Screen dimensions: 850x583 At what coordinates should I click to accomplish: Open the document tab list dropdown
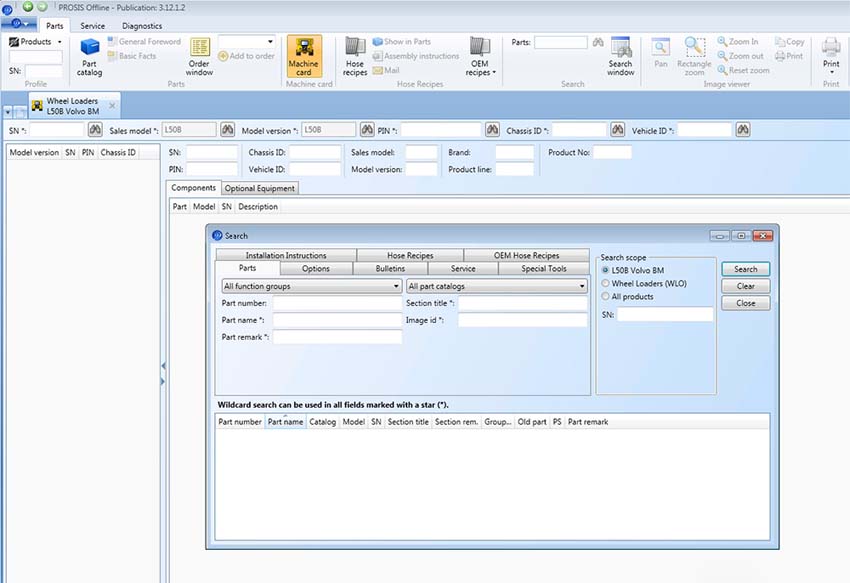click(8, 112)
